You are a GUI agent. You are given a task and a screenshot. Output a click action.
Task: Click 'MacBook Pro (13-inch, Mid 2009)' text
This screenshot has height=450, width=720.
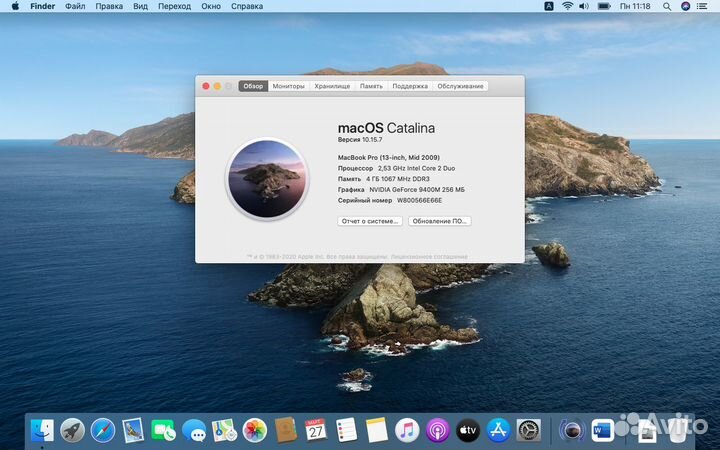(388, 158)
